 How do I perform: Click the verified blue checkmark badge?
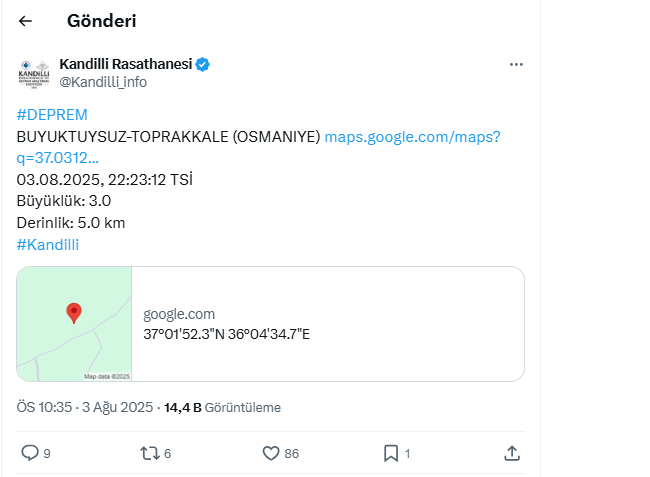coord(202,65)
